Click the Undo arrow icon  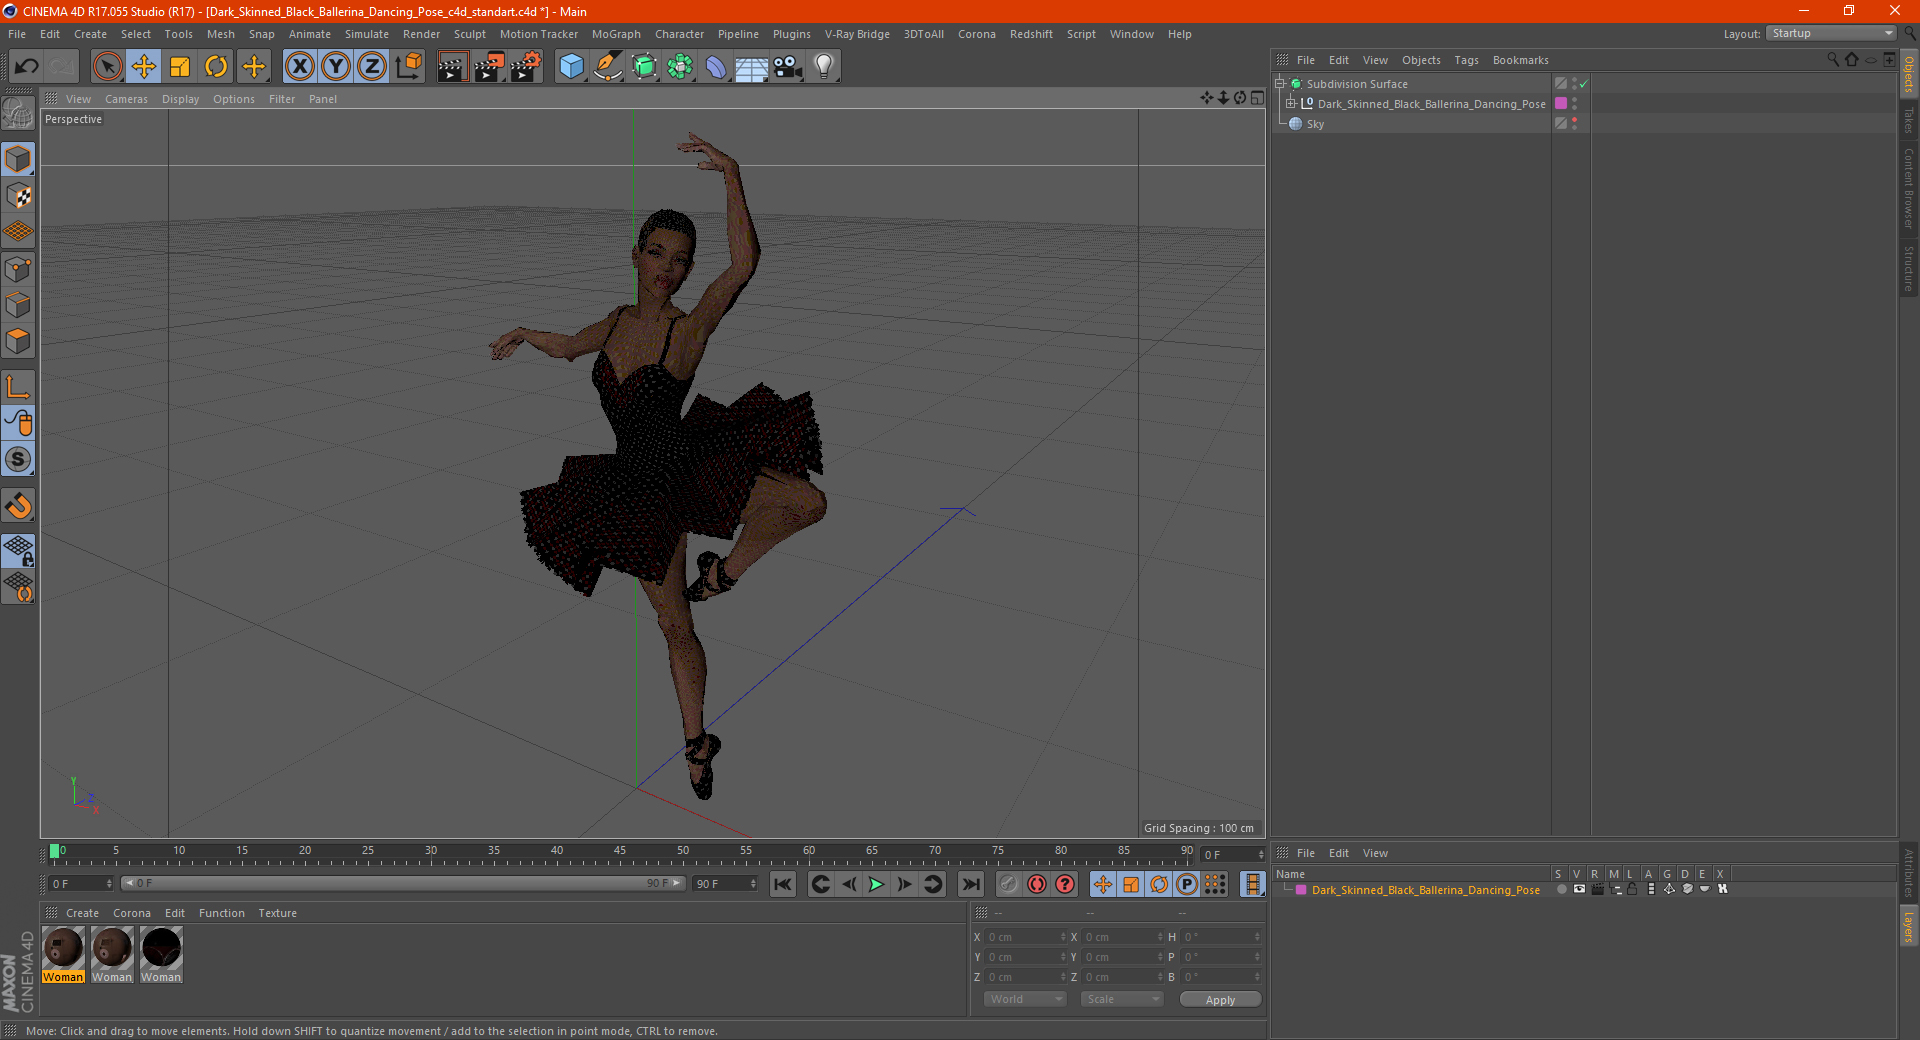pyautogui.click(x=27, y=67)
